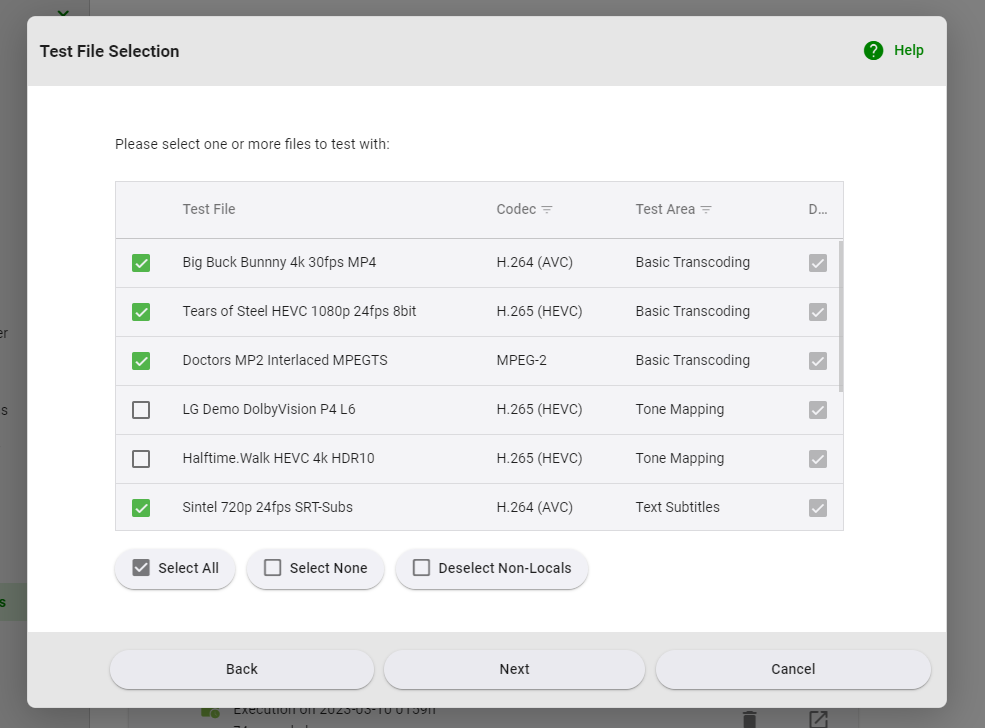Click the Codec column header

coord(516,209)
